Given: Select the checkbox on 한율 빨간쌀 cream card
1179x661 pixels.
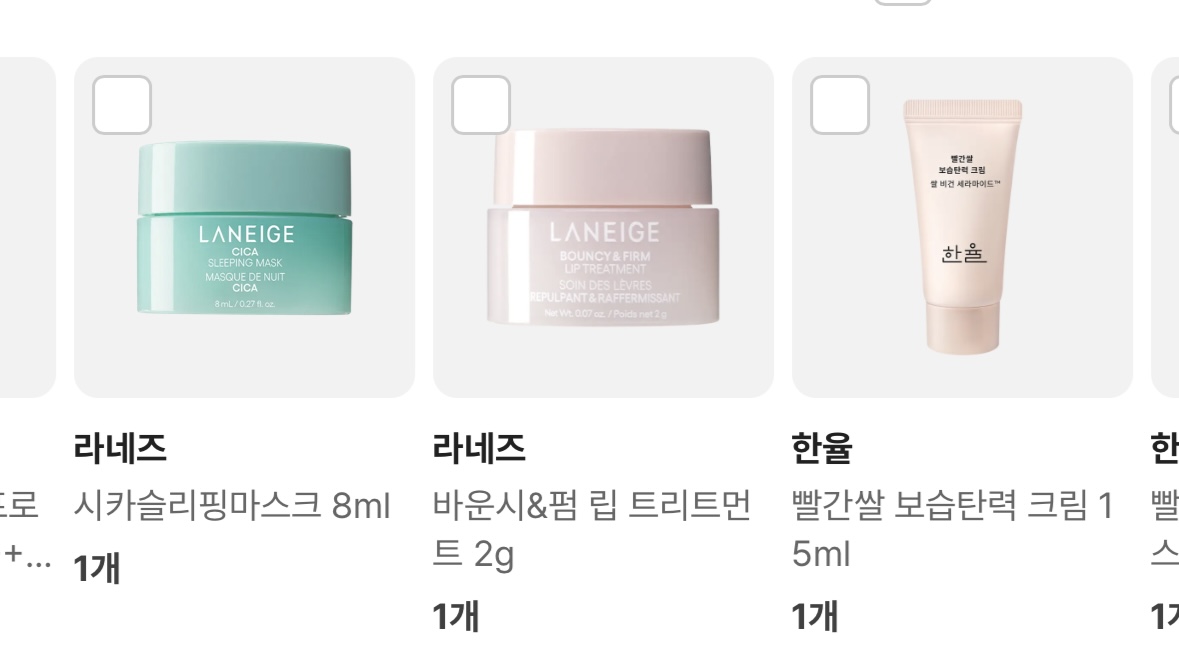Looking at the screenshot, I should pos(840,105).
